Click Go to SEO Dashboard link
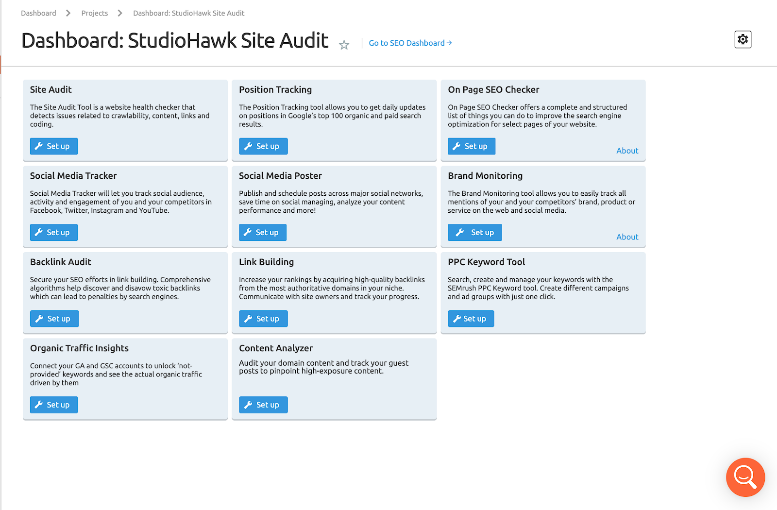This screenshot has width=777, height=510. 410,43
